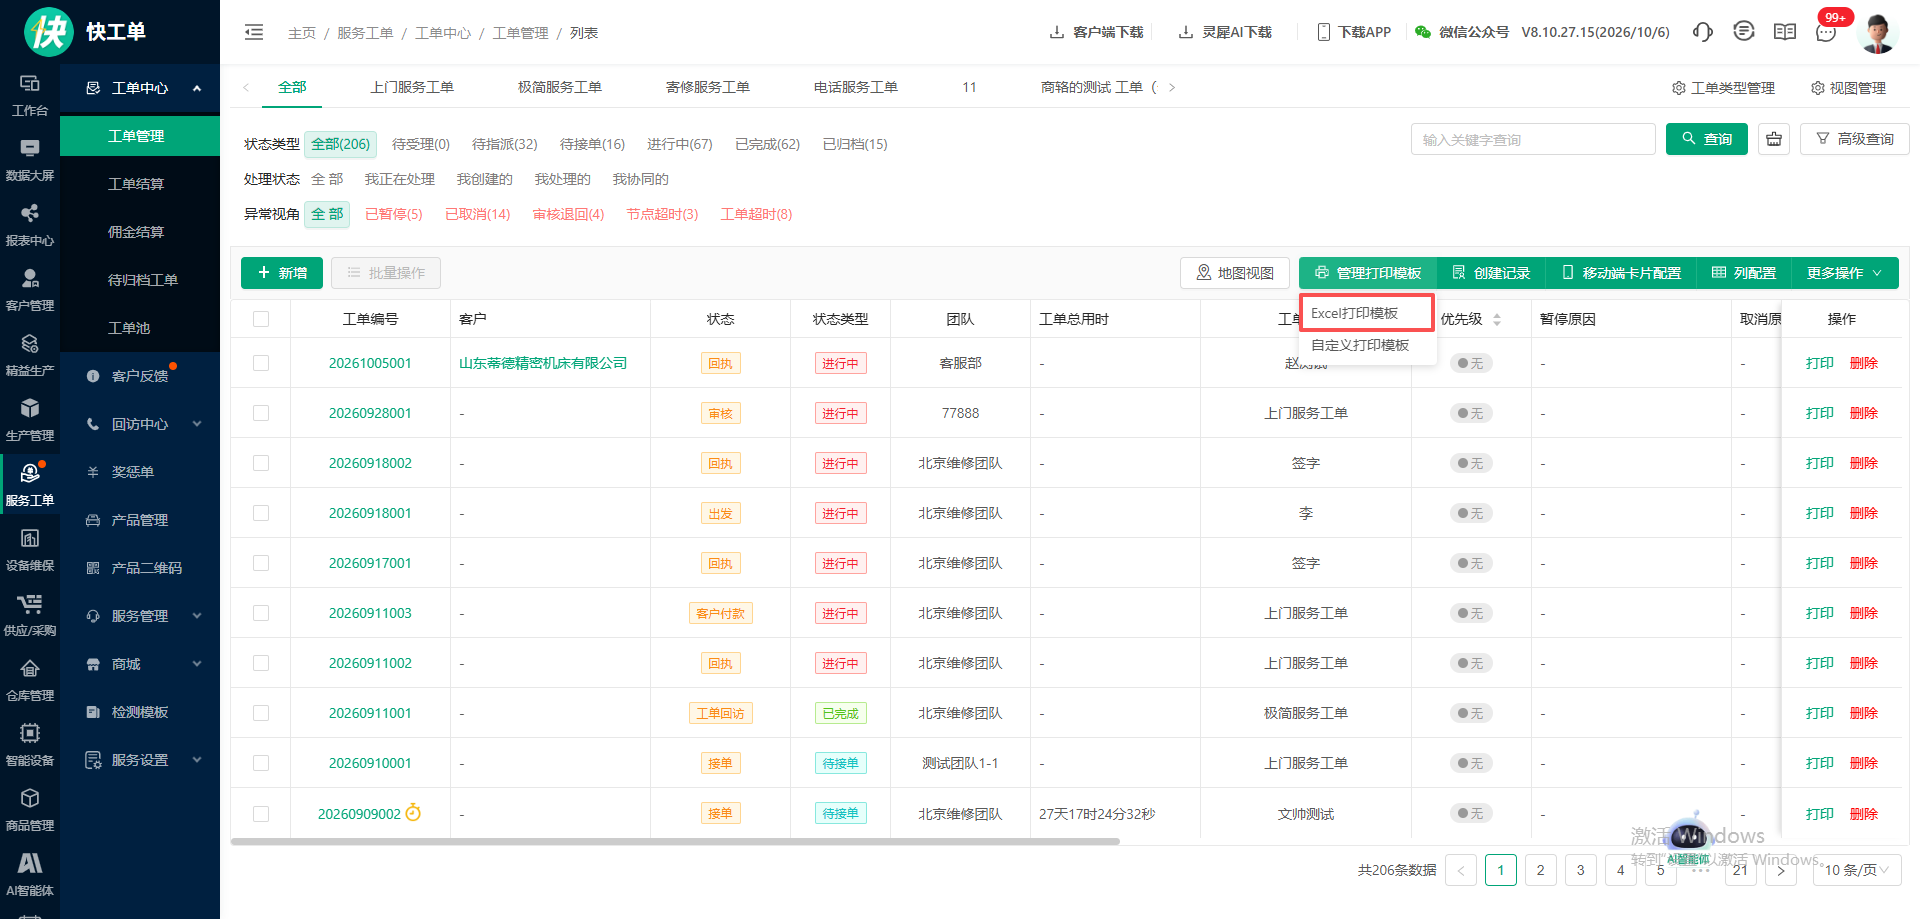Click the 查询 search button

1707,139
